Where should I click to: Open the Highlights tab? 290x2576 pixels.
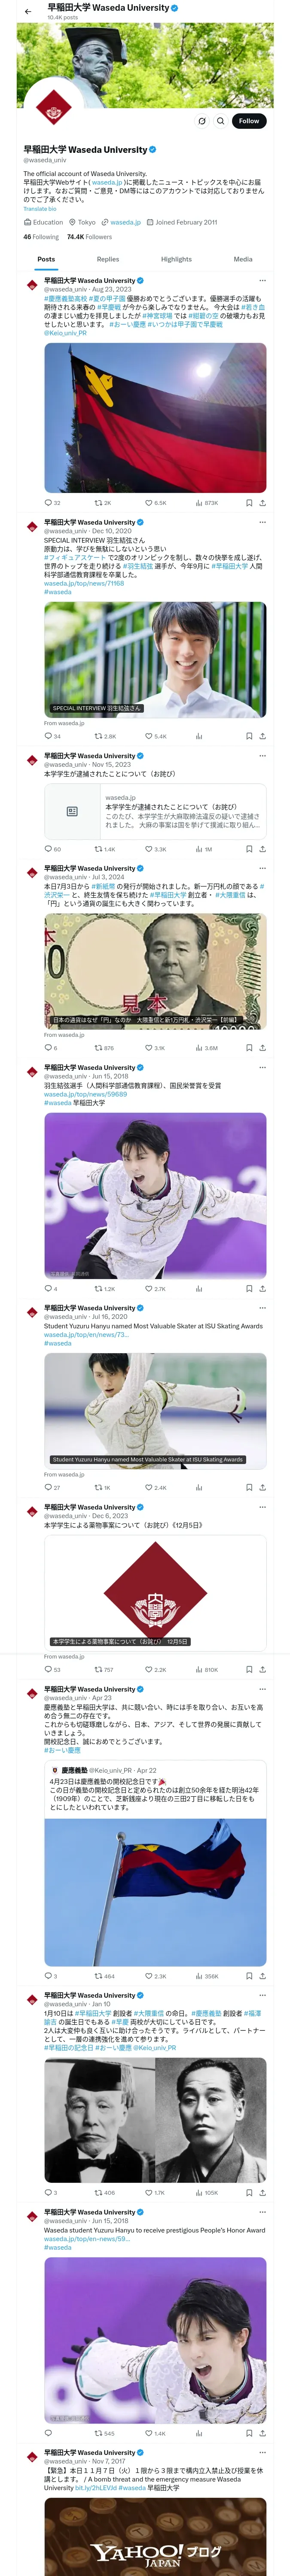coord(176,259)
